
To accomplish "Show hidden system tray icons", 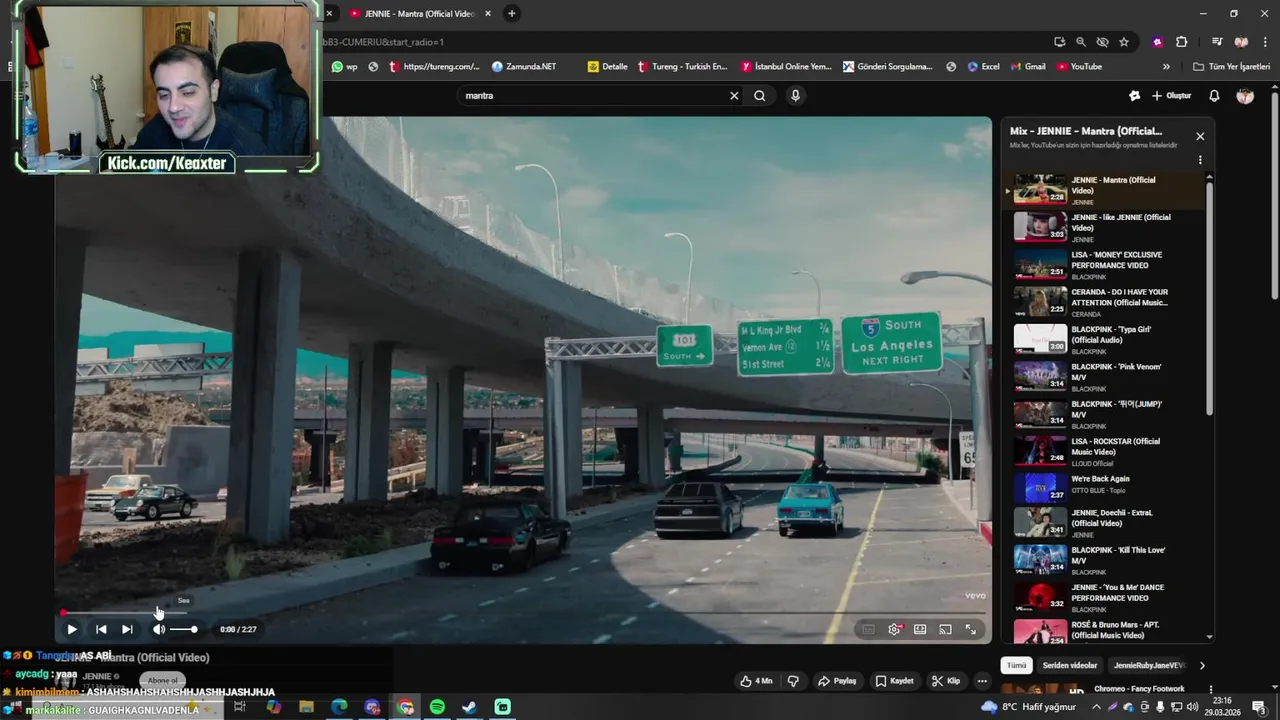I will coord(1096,707).
